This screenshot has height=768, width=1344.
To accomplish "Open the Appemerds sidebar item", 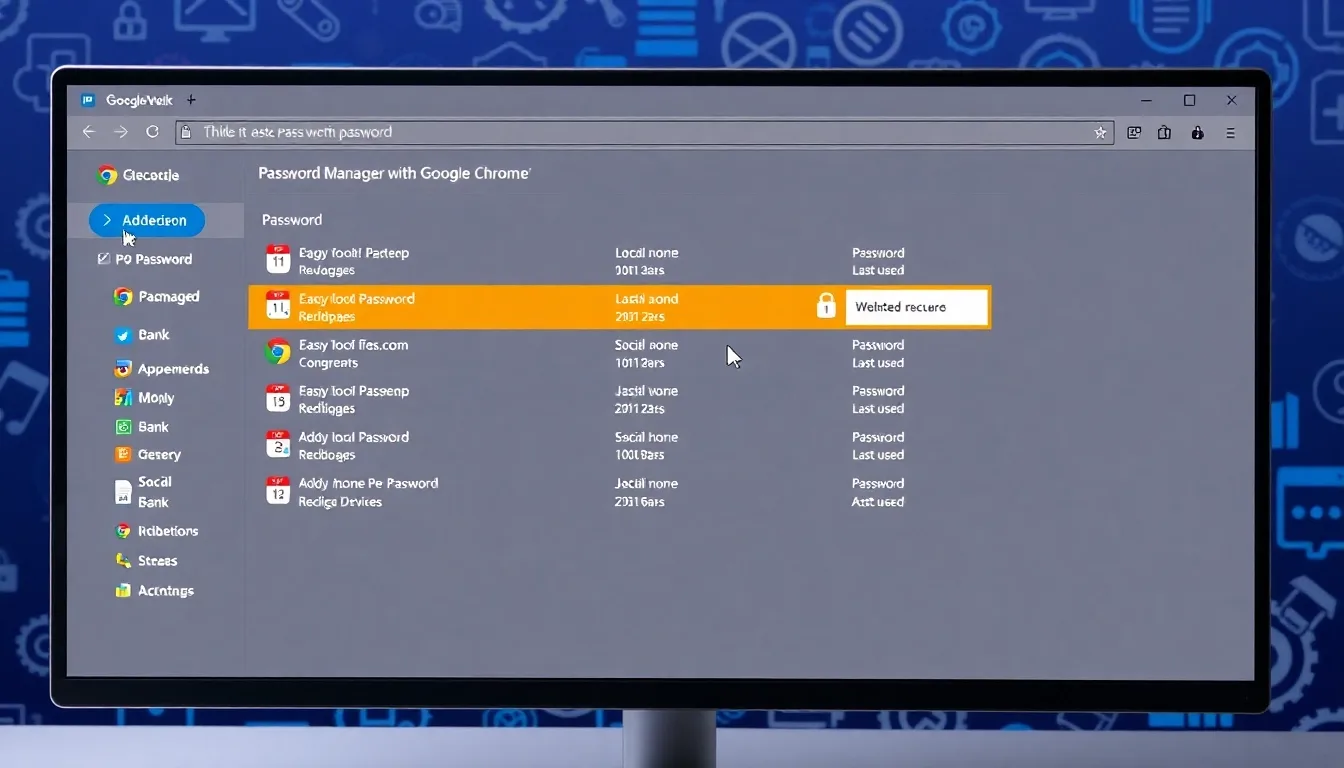I will click(x=162, y=369).
